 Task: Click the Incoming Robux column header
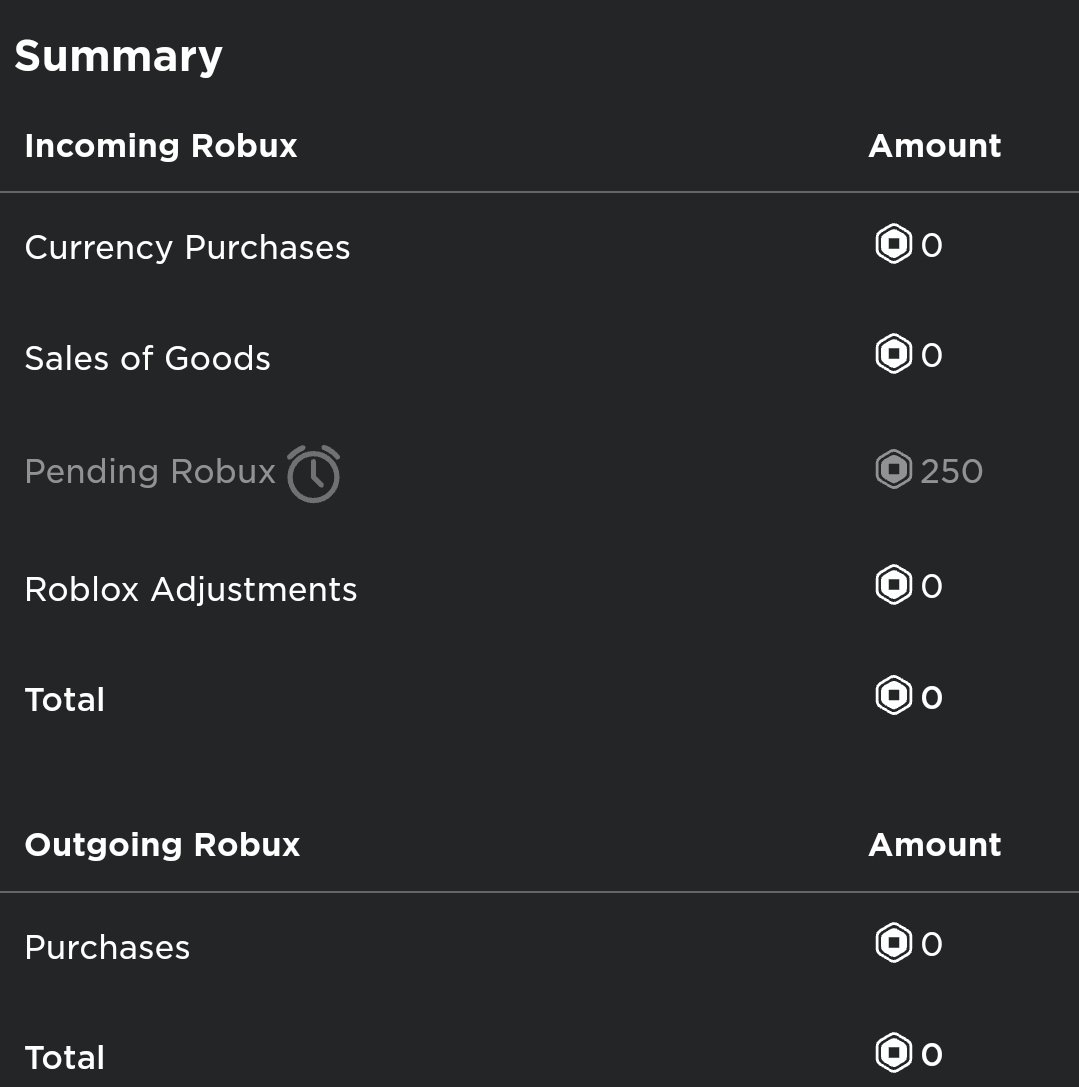(x=161, y=146)
